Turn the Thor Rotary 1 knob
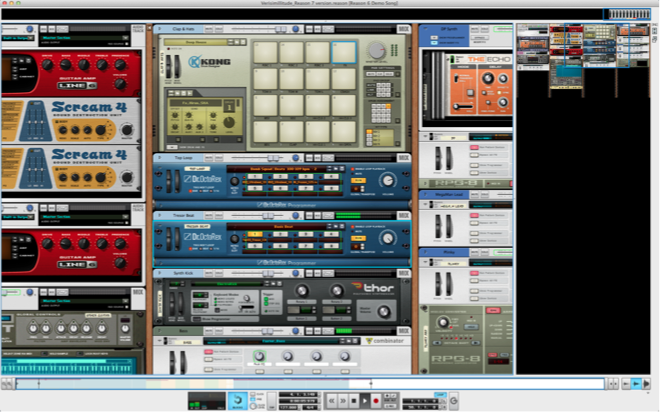The image size is (661, 413). click(301, 291)
